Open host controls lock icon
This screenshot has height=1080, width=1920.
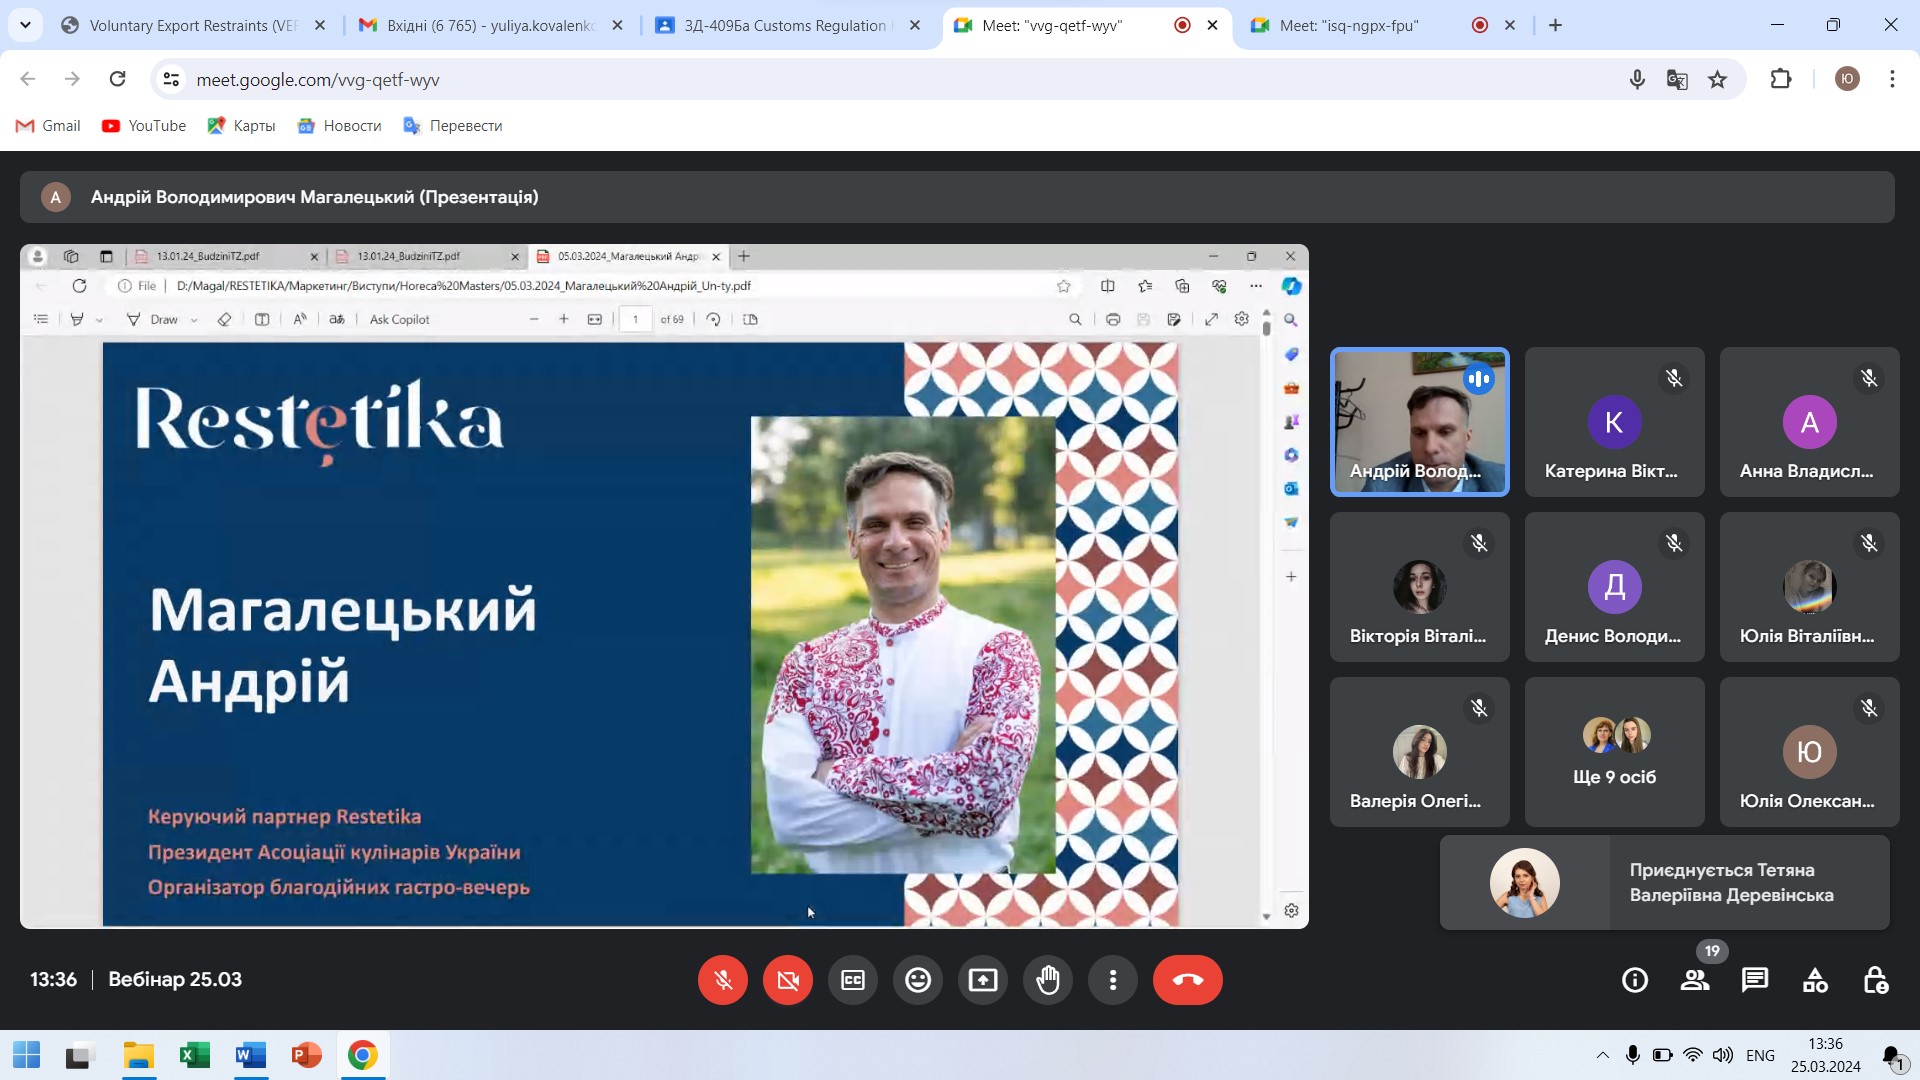point(1875,980)
